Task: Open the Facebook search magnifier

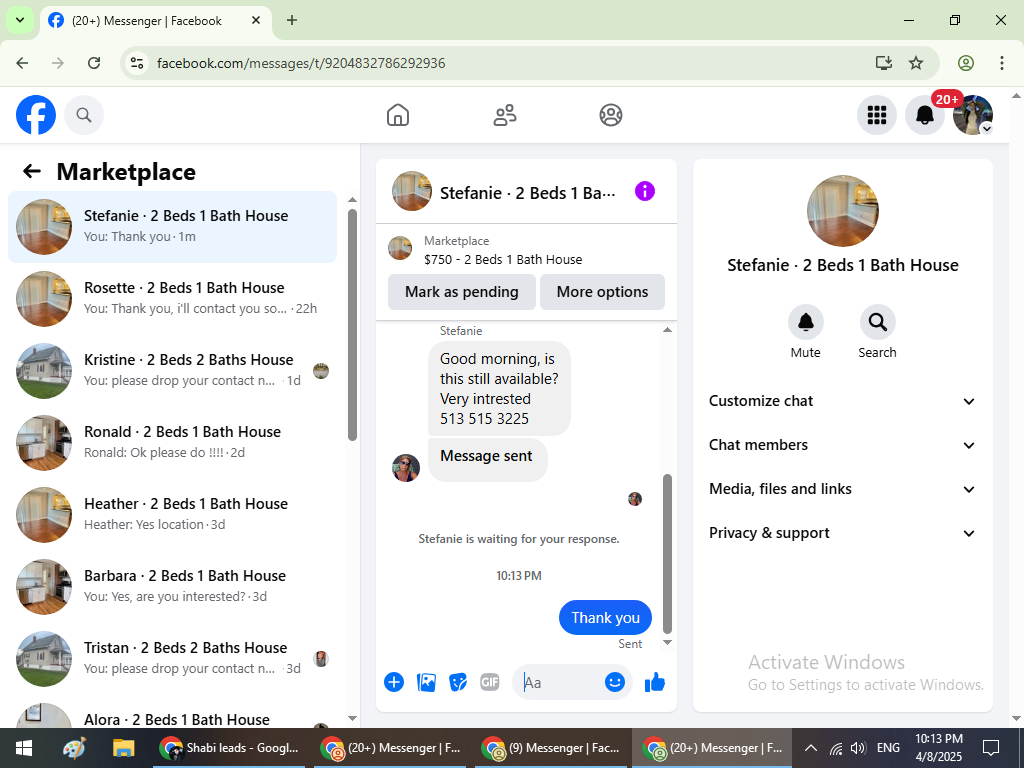Action: point(84,115)
